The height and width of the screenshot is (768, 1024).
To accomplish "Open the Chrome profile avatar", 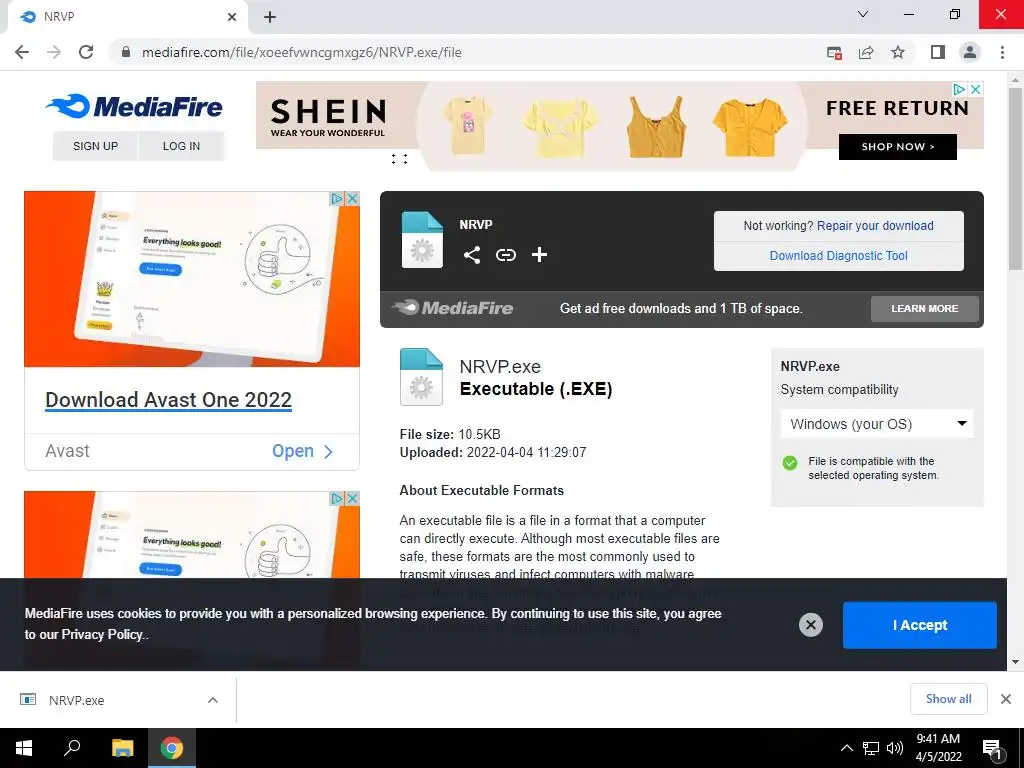I will [x=970, y=52].
